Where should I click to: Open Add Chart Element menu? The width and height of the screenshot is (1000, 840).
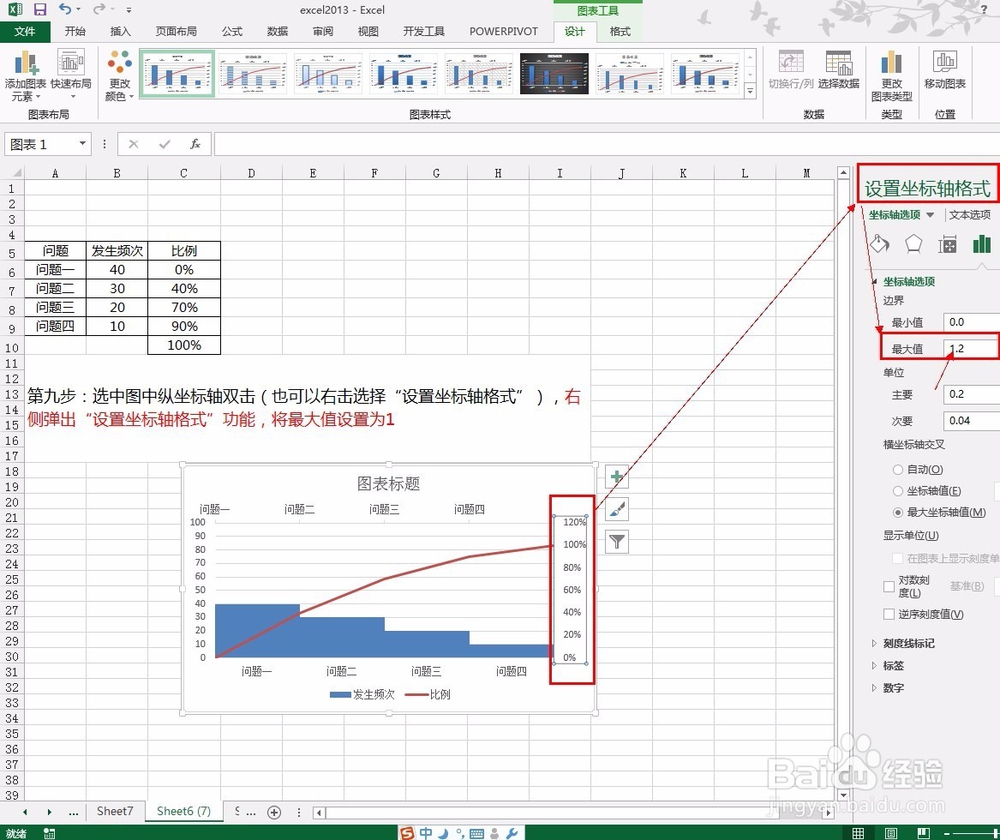pyautogui.click(x=26, y=75)
